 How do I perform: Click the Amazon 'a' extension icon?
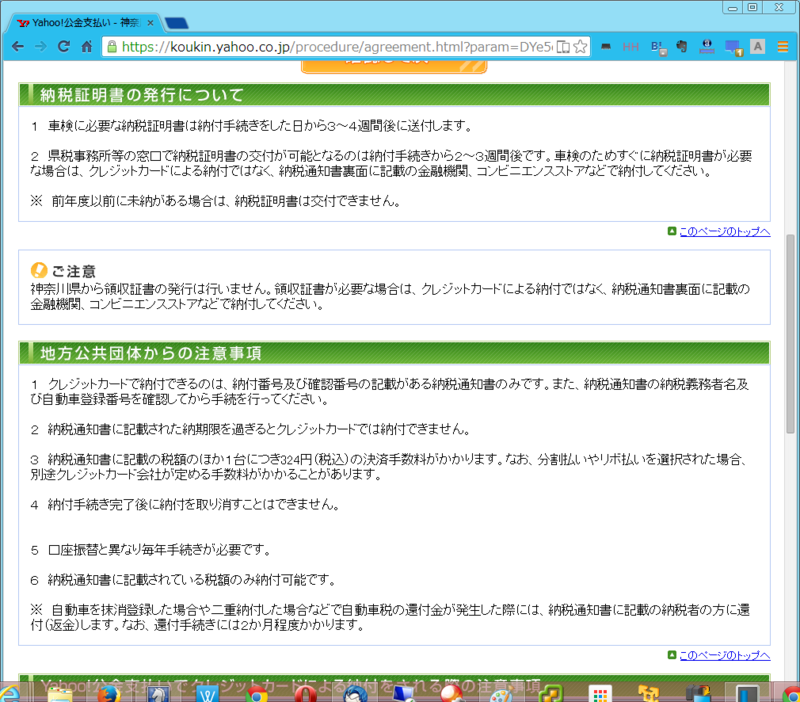coord(707,47)
